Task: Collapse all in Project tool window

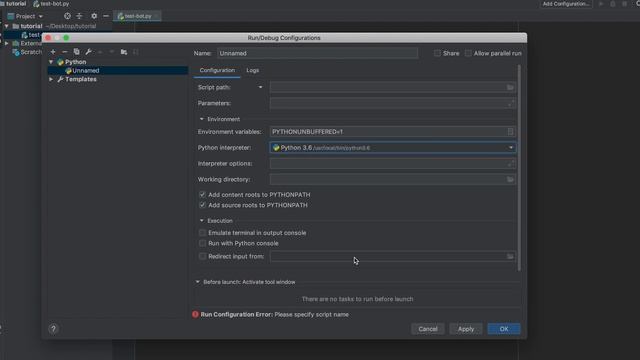Action: 79,16
